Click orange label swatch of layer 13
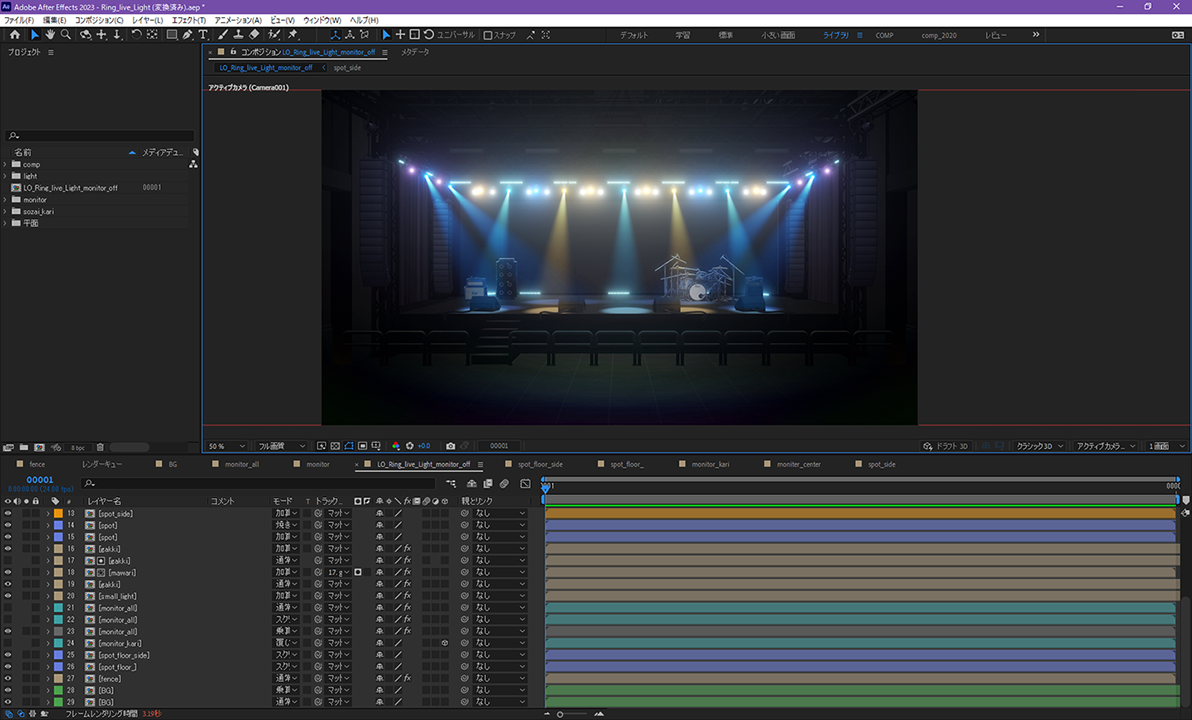 pos(58,514)
